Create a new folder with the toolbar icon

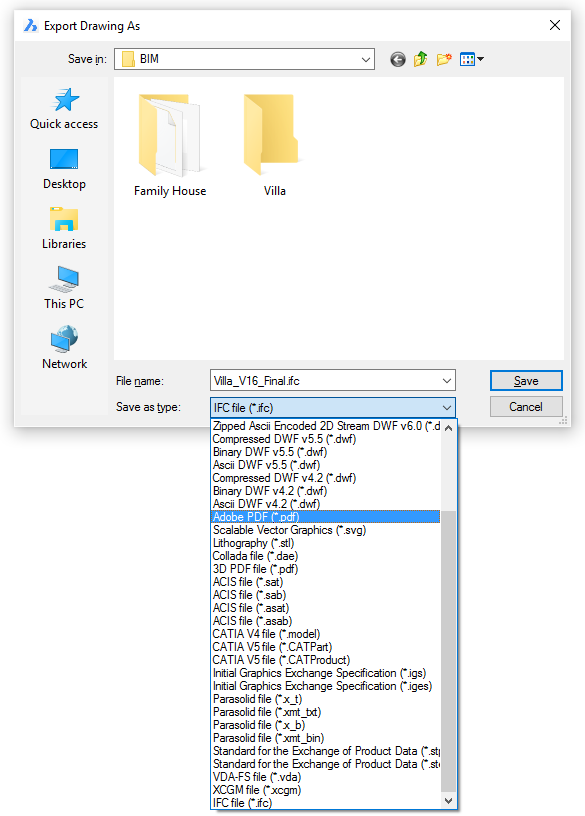coord(444,59)
